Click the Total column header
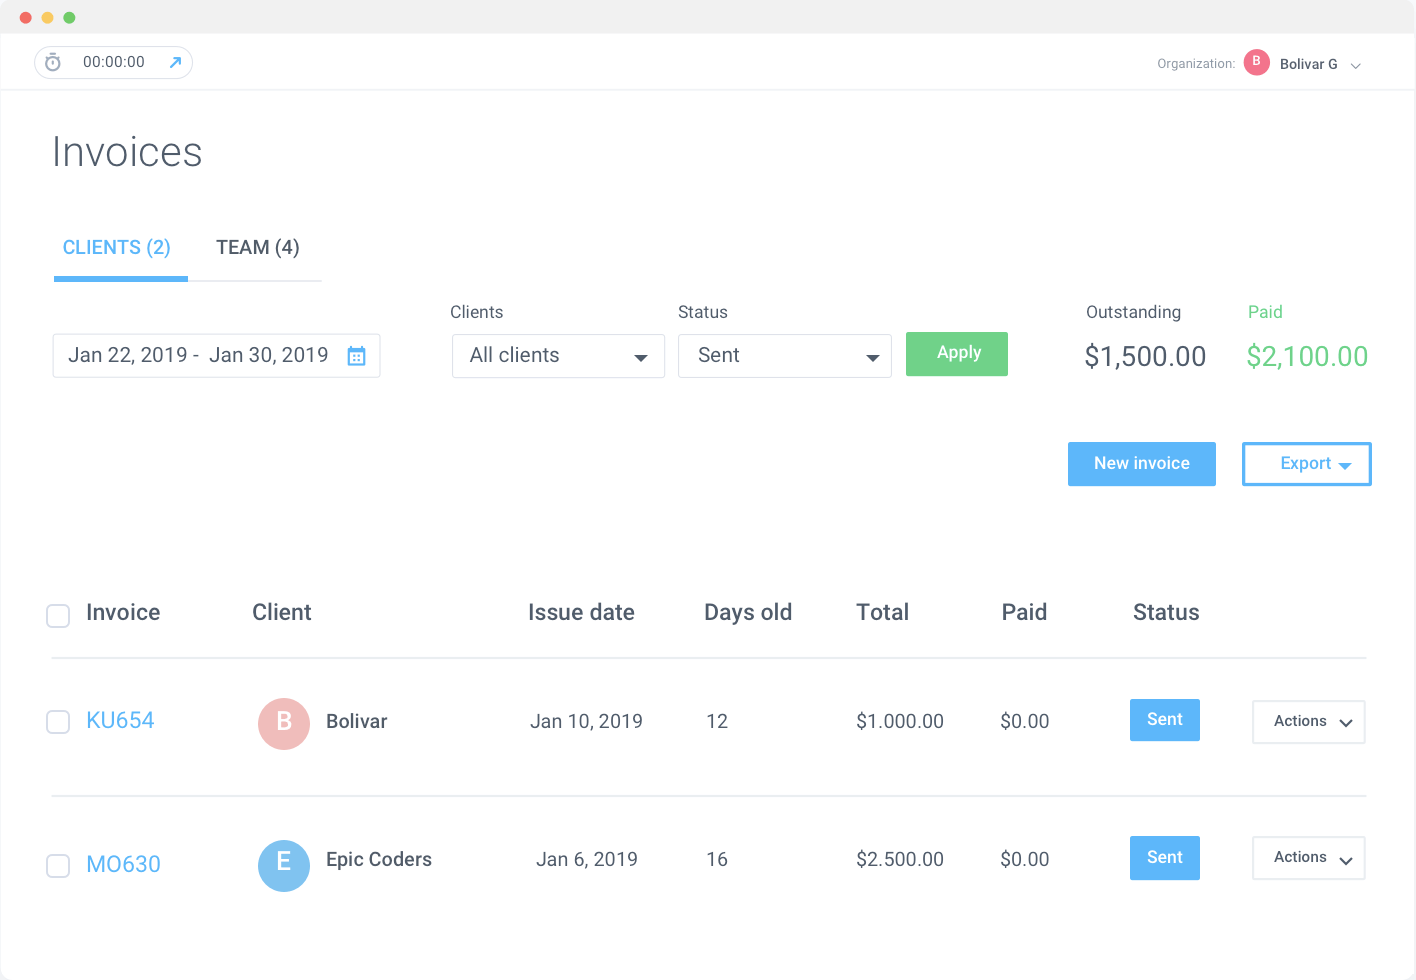 point(883,613)
